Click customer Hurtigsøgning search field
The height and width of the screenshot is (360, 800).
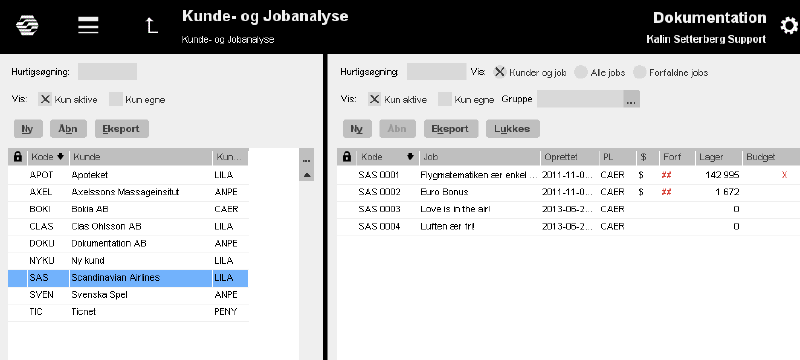(x=108, y=72)
